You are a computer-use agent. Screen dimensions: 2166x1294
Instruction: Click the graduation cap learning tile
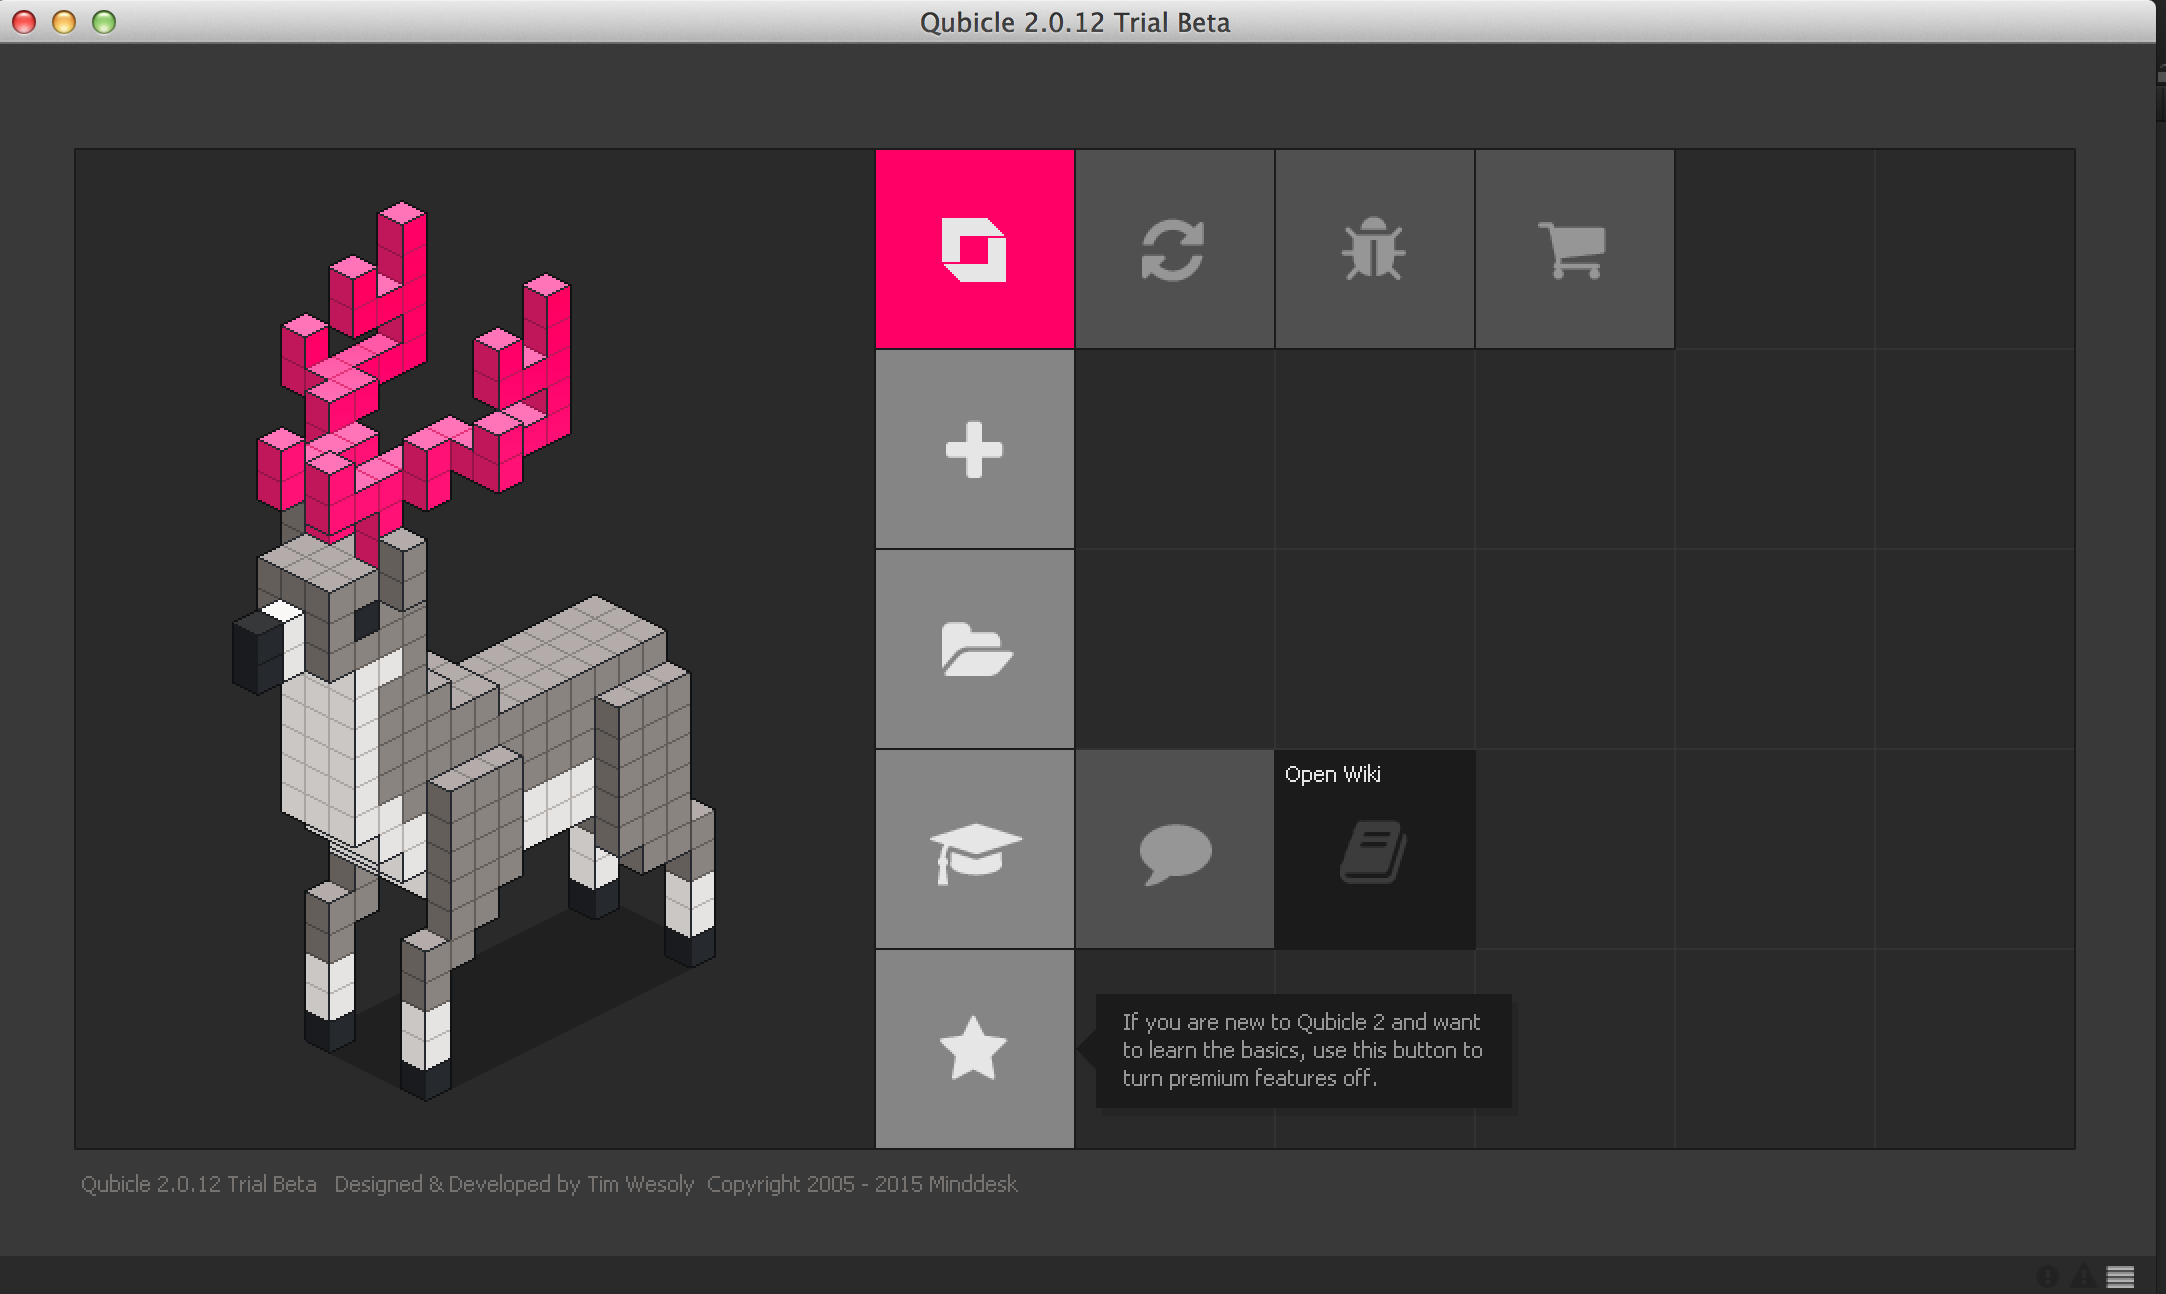click(x=974, y=849)
